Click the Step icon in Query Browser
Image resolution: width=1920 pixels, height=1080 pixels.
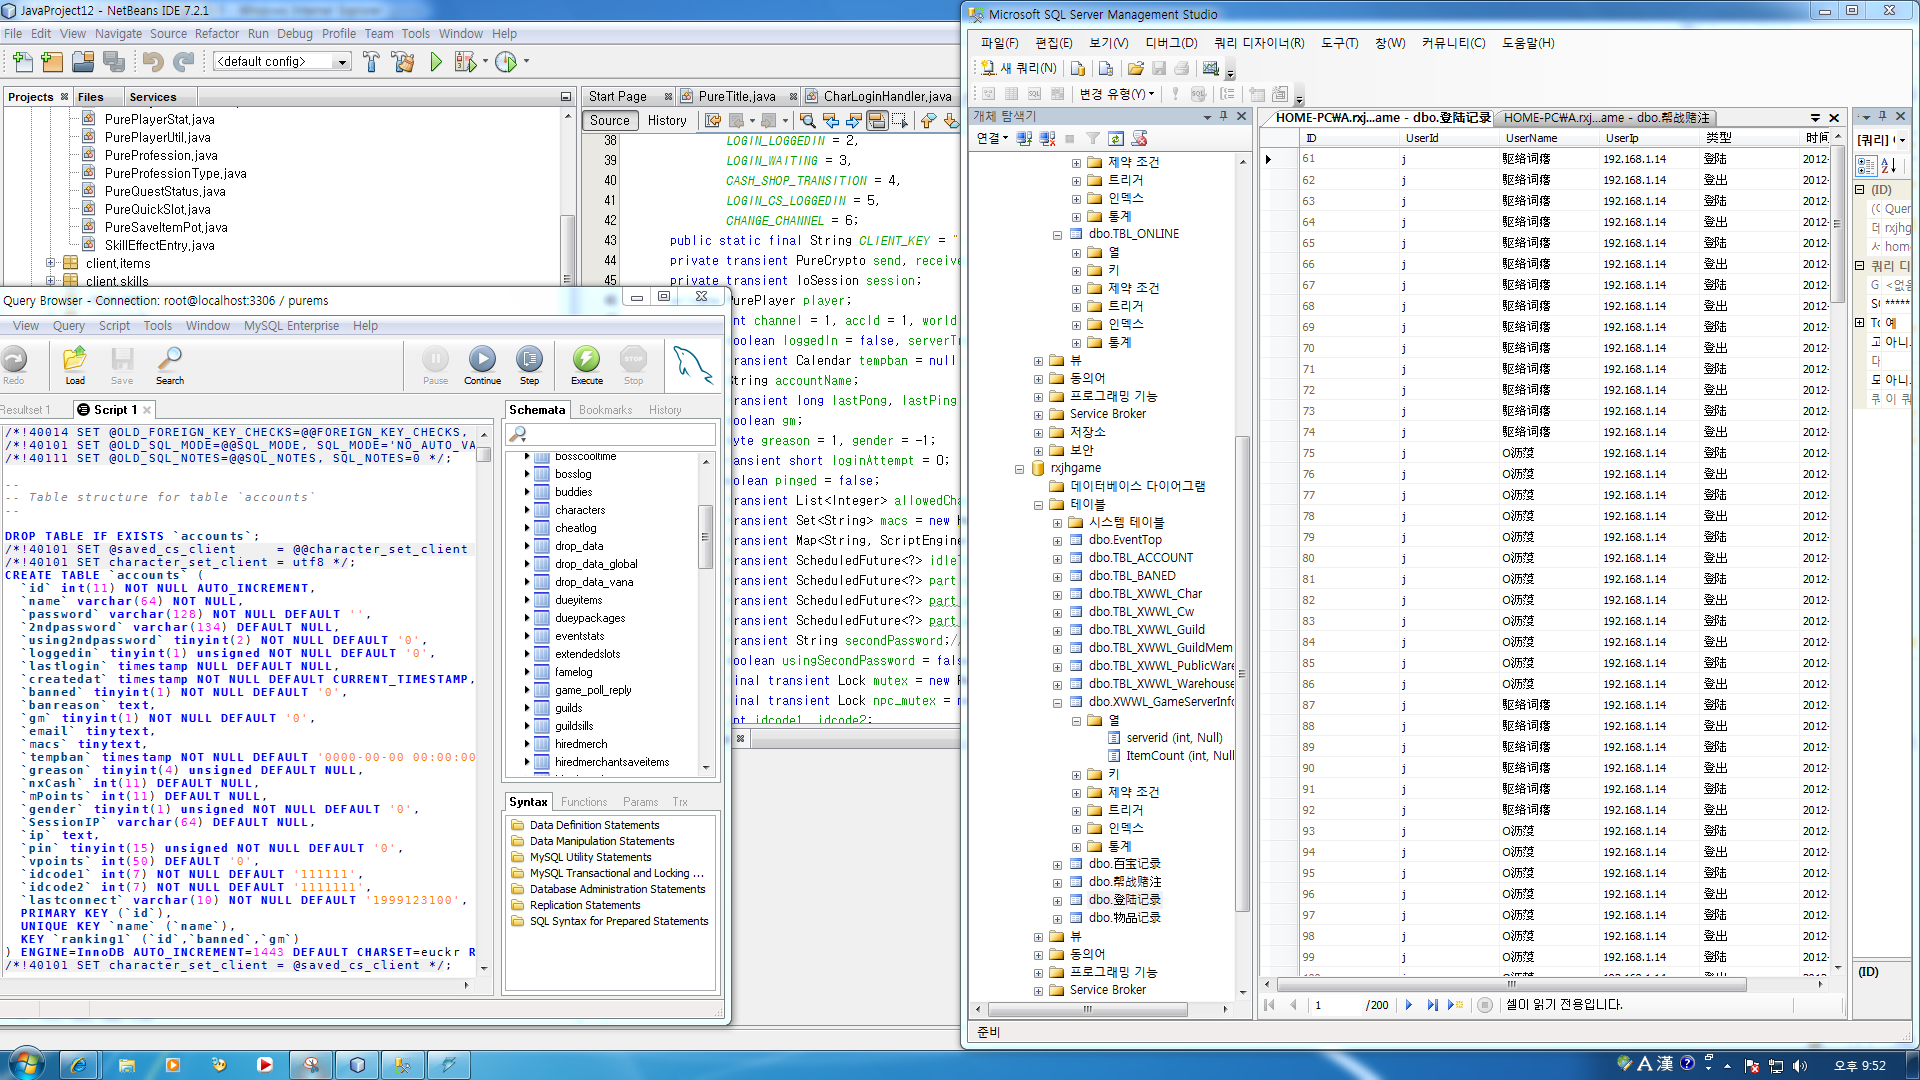coord(529,365)
